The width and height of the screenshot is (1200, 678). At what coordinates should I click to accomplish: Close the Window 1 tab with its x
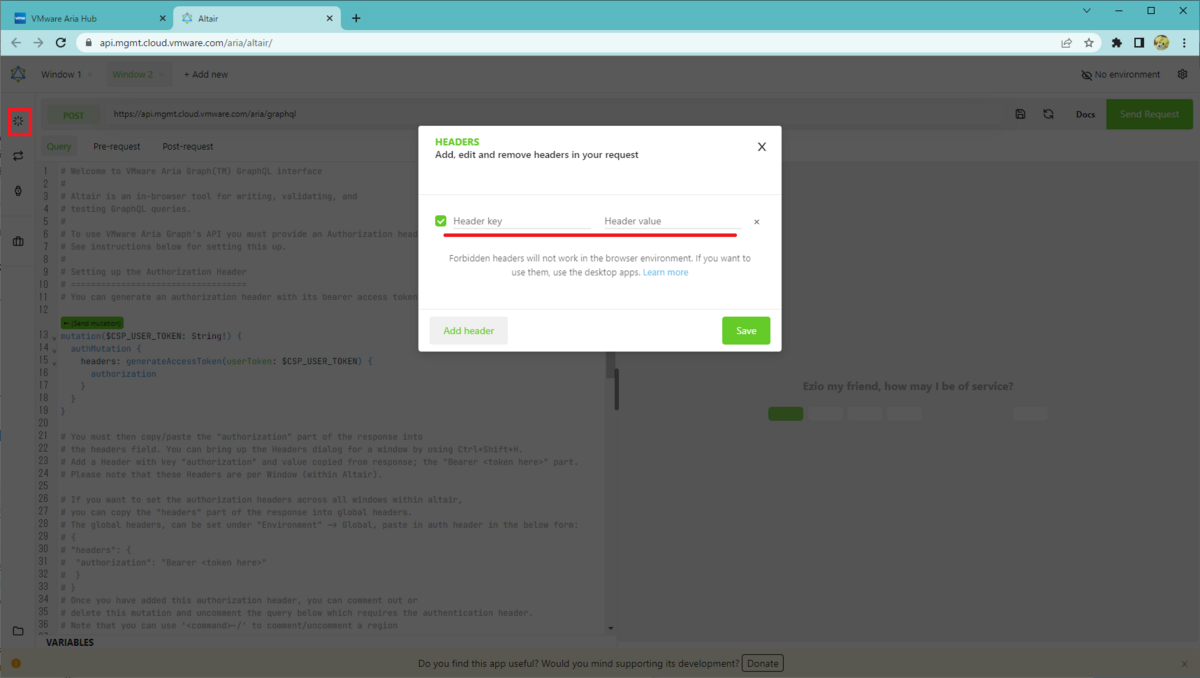pyautogui.click(x=90, y=75)
